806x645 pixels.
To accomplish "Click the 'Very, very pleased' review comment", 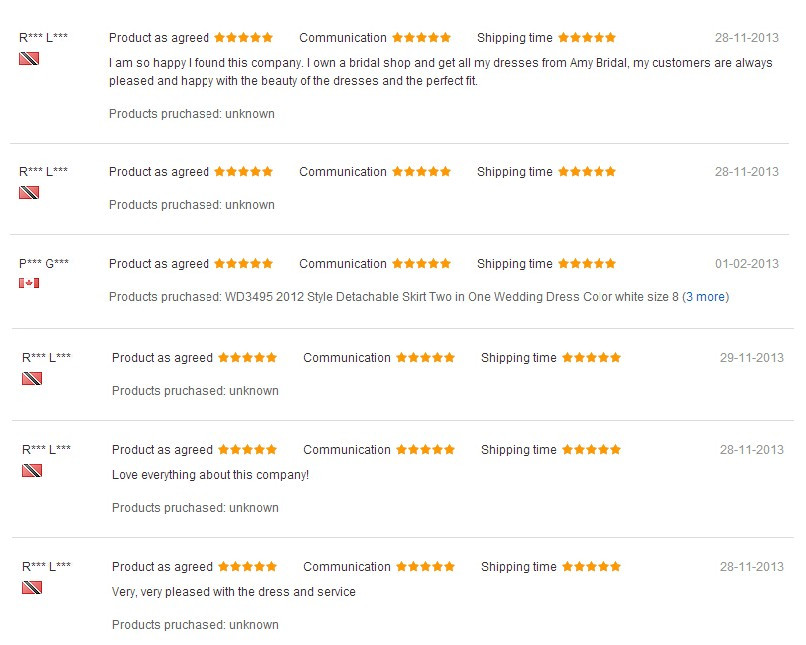I will [x=234, y=592].
